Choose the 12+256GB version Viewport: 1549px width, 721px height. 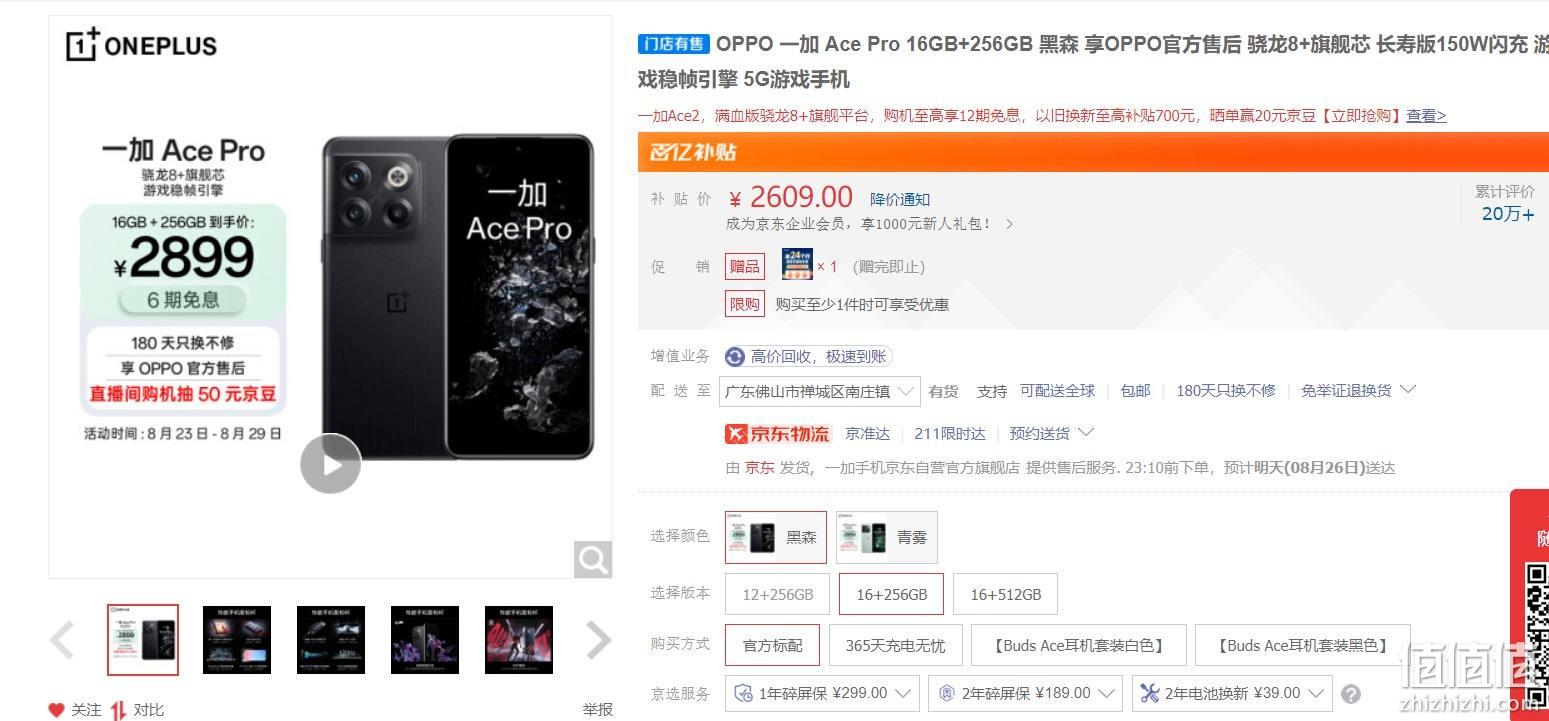coord(778,594)
